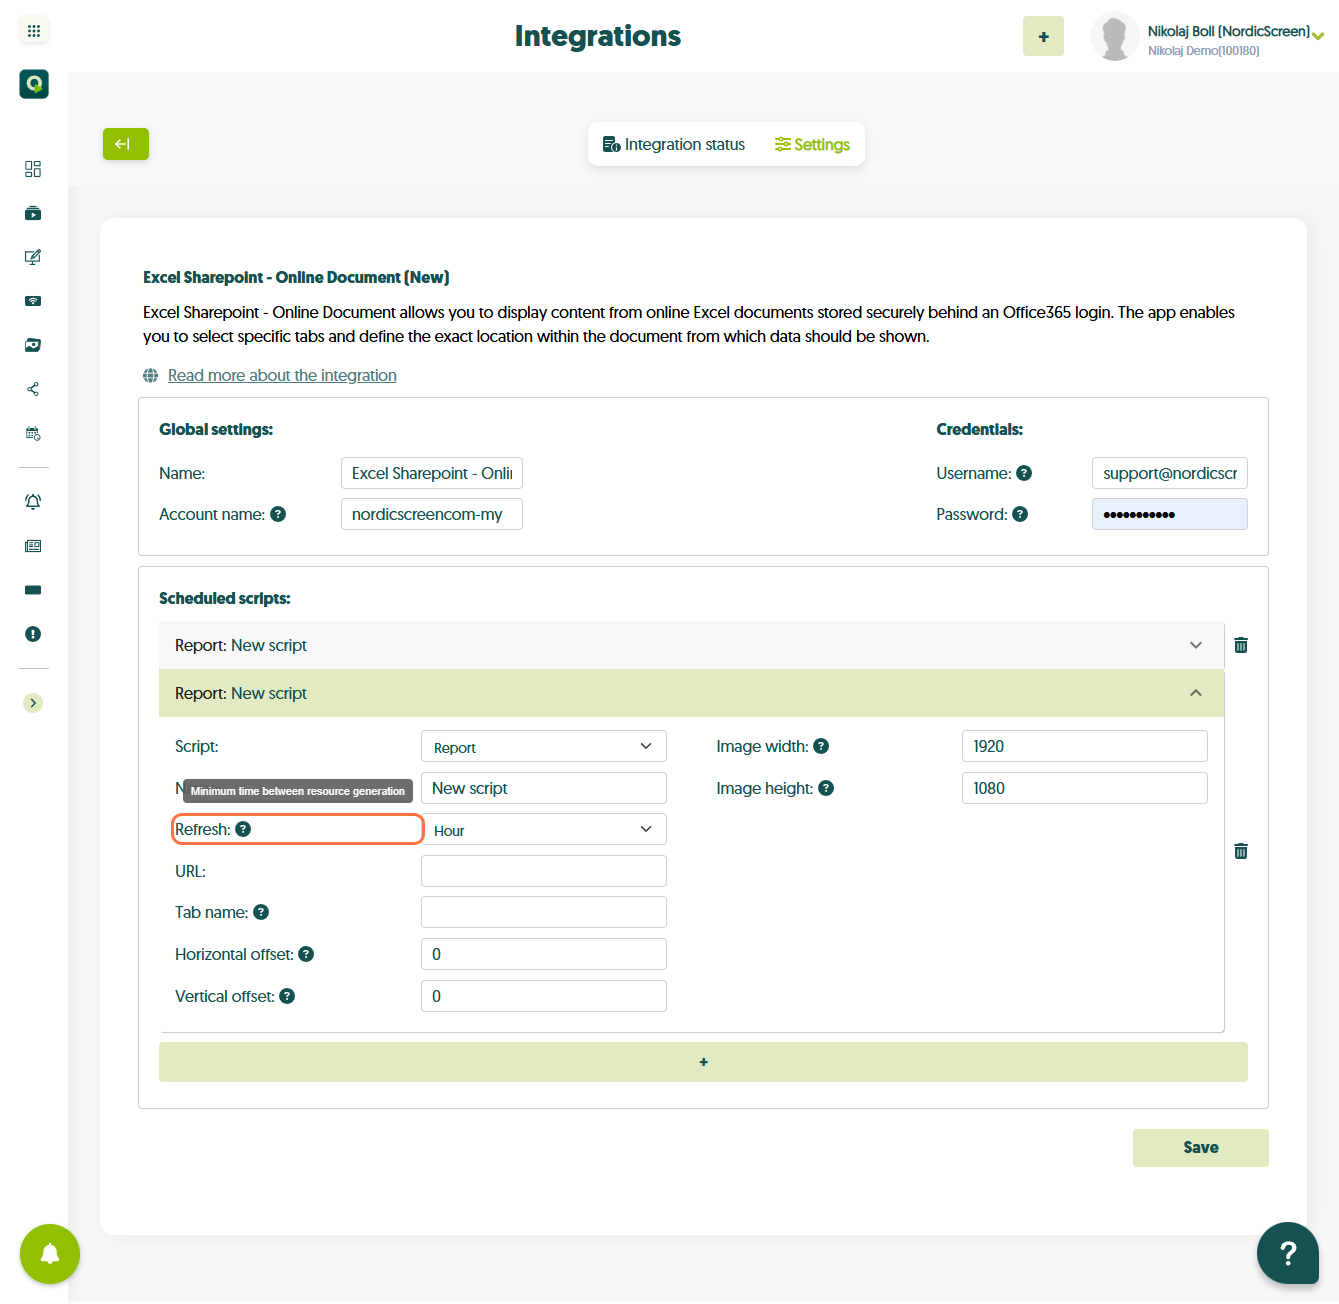Collapse the second Report: New script section
This screenshot has width=1339, height=1304.
691,693
